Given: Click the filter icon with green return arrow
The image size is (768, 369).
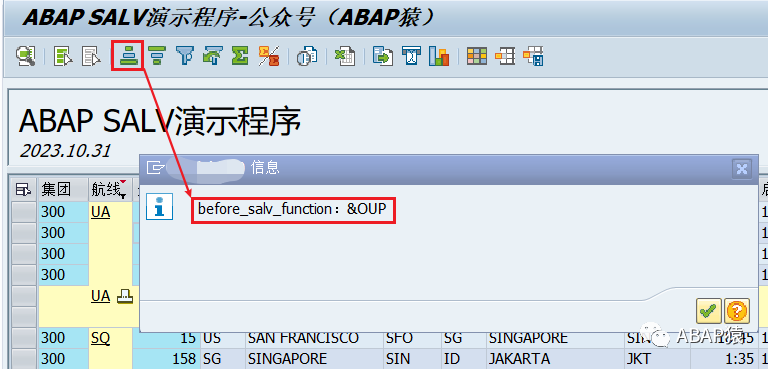Looking at the screenshot, I should point(212,56).
